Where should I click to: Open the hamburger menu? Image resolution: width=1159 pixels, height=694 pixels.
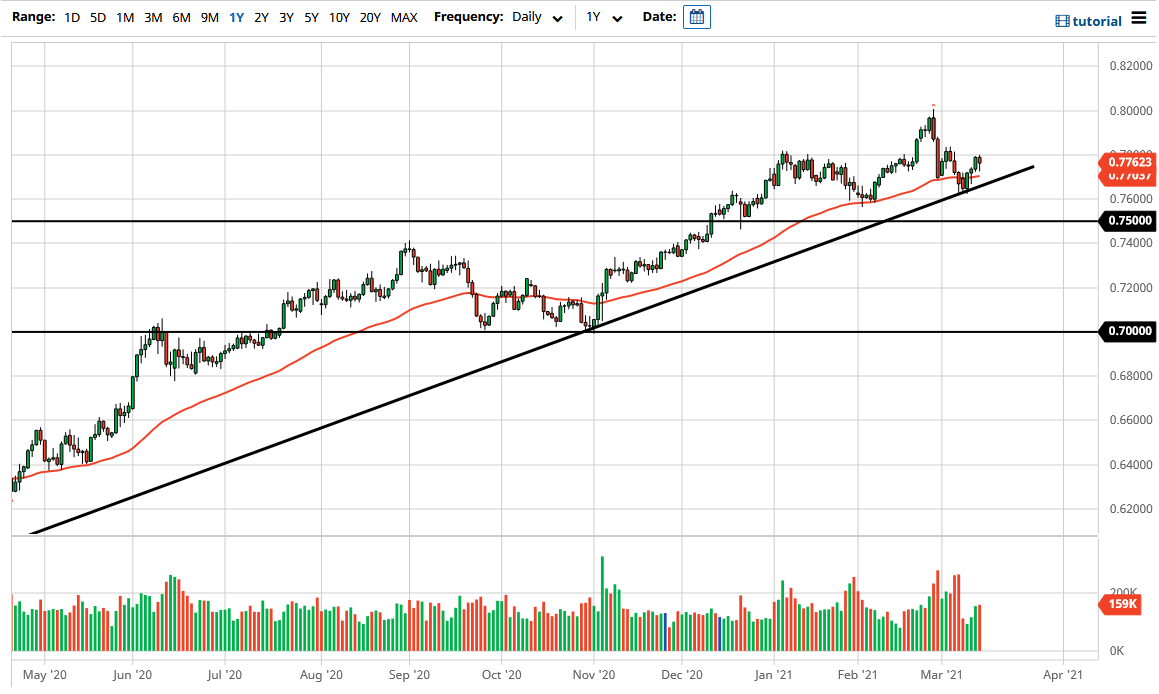coord(1140,16)
